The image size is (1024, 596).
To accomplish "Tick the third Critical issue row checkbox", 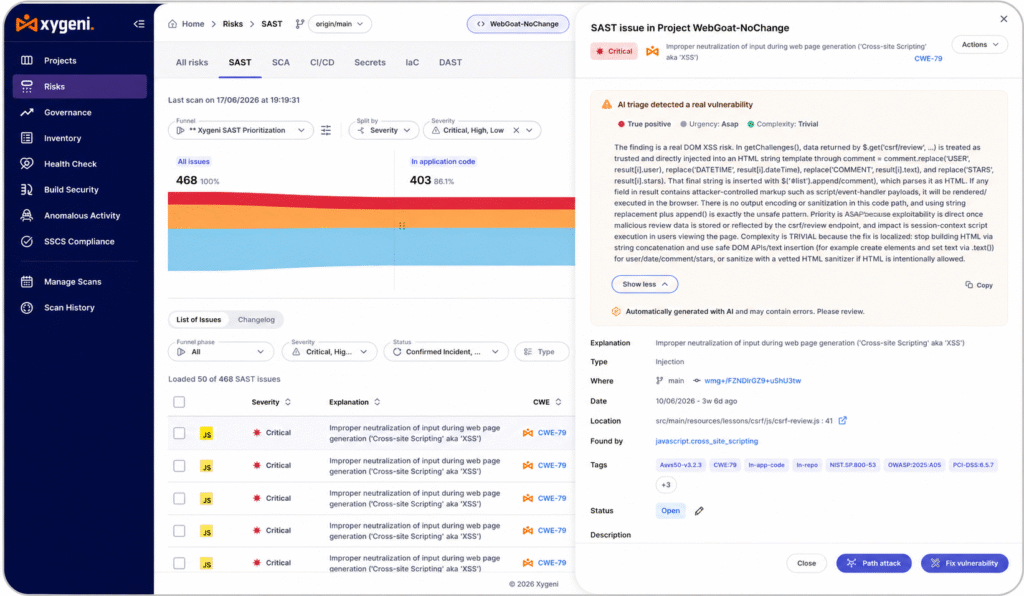I will click(x=179, y=499).
